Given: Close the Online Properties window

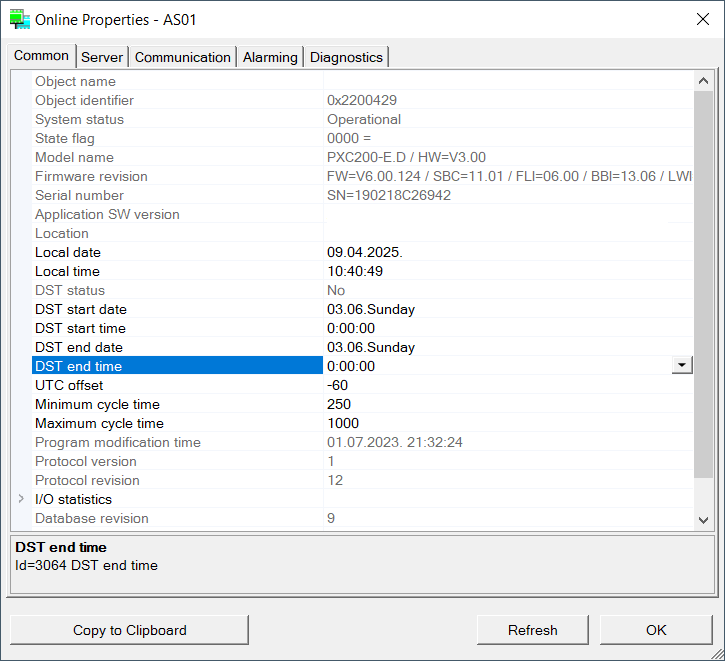Looking at the screenshot, I should (703, 19).
